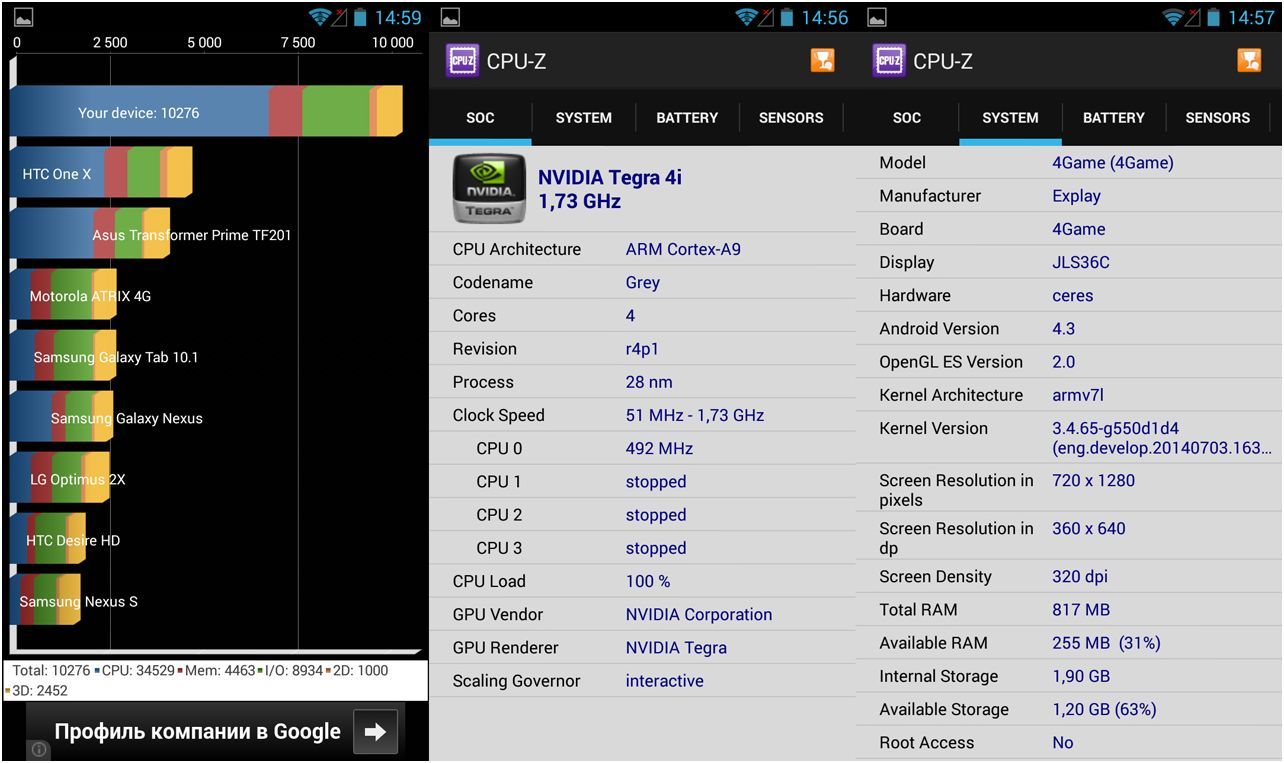The image size is (1284, 763).
Task: Click the CPU-Z app icon on the device Model screen
Action: [888, 61]
